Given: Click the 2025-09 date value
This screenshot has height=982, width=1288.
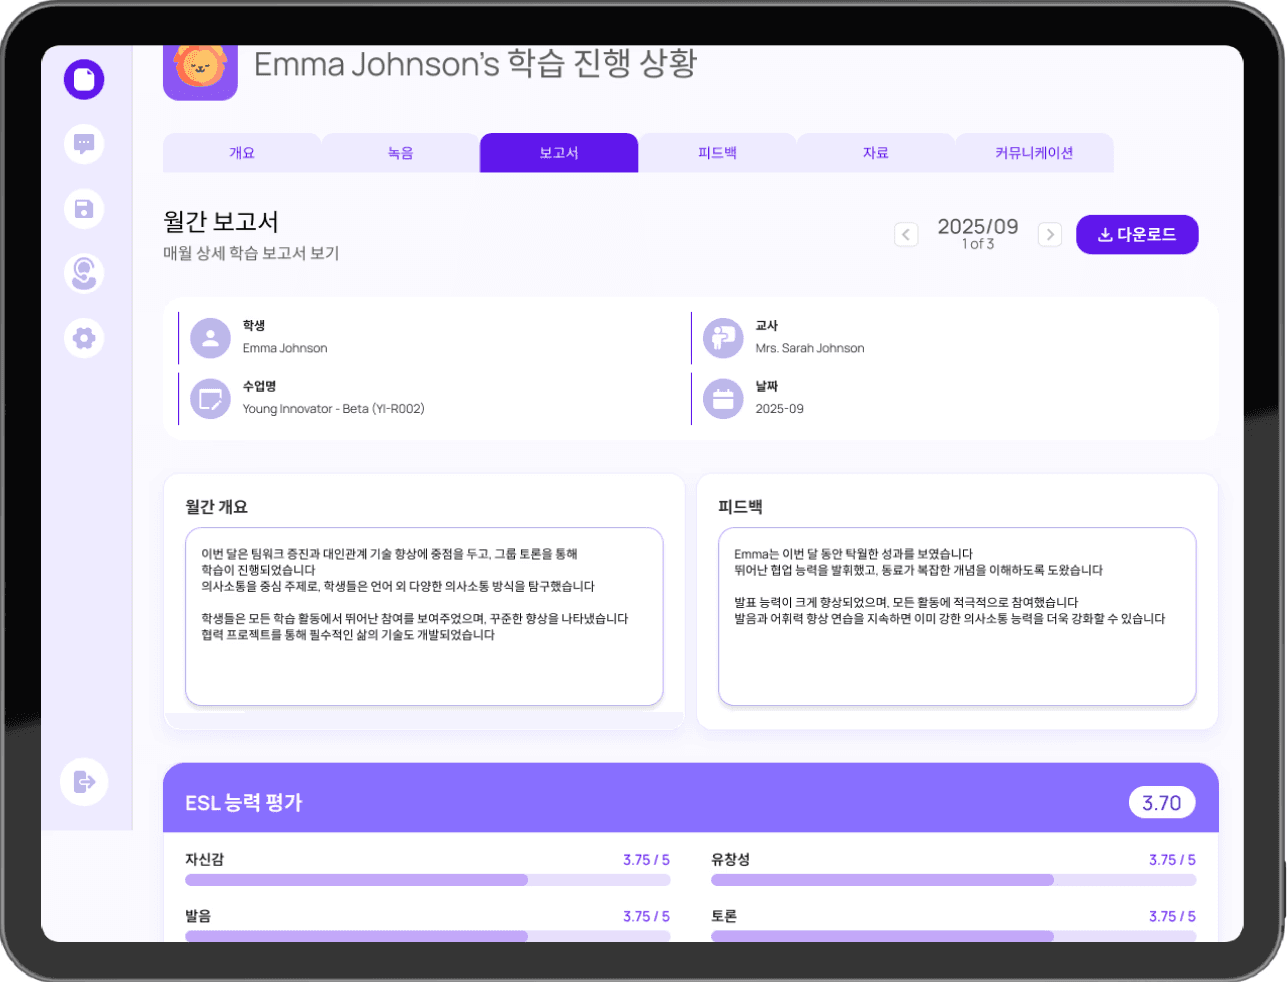Looking at the screenshot, I should (779, 409).
